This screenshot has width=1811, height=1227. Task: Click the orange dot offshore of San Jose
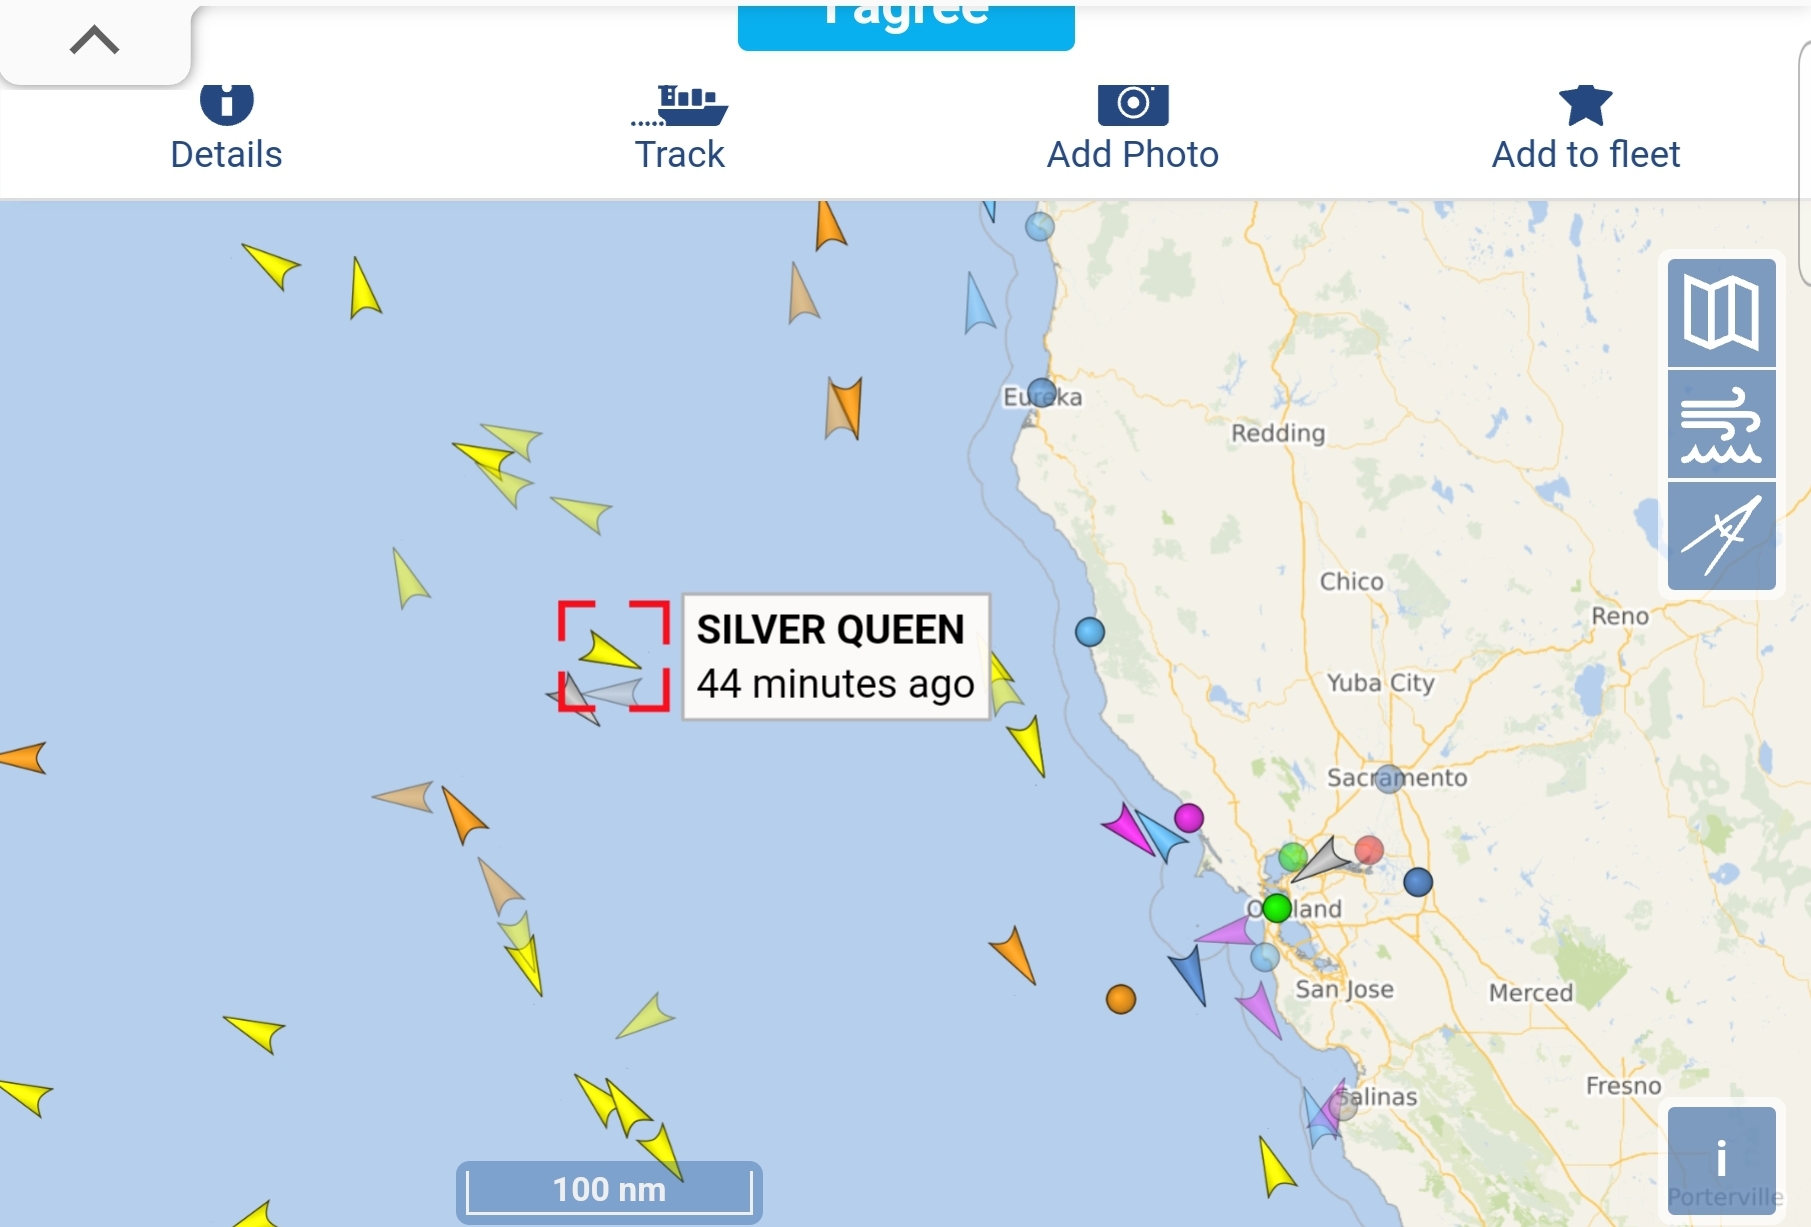click(1121, 999)
